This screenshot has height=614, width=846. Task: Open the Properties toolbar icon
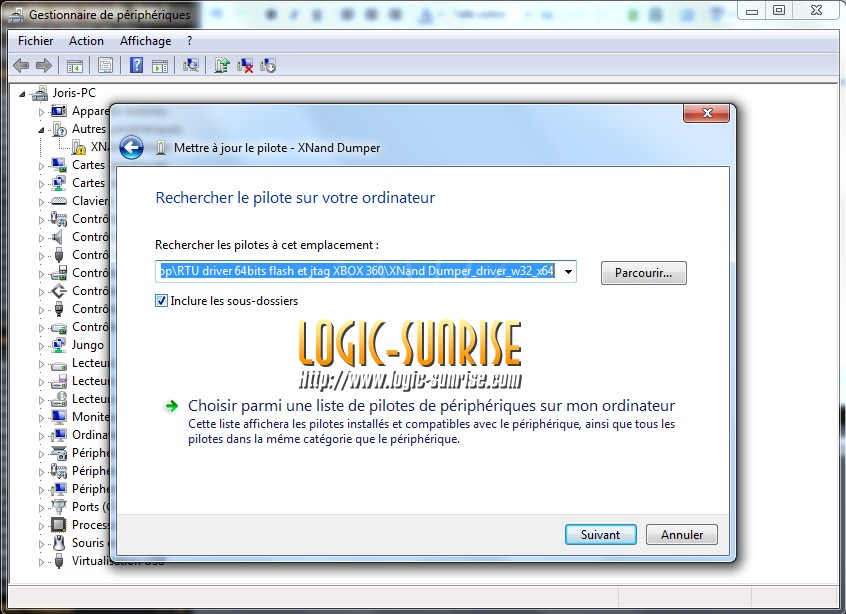pos(105,66)
